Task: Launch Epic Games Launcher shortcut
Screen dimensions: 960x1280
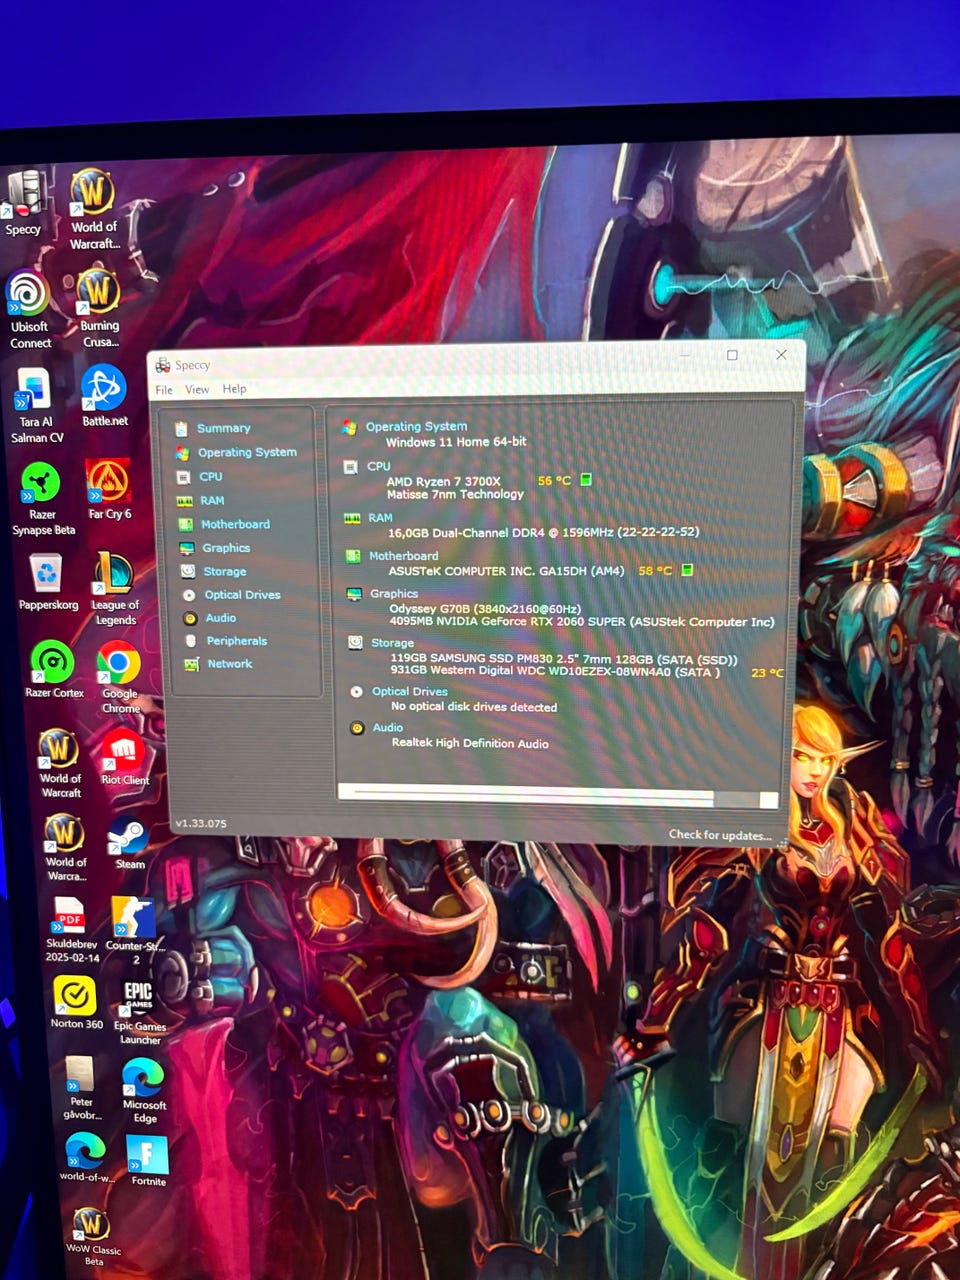Action: [x=139, y=1012]
